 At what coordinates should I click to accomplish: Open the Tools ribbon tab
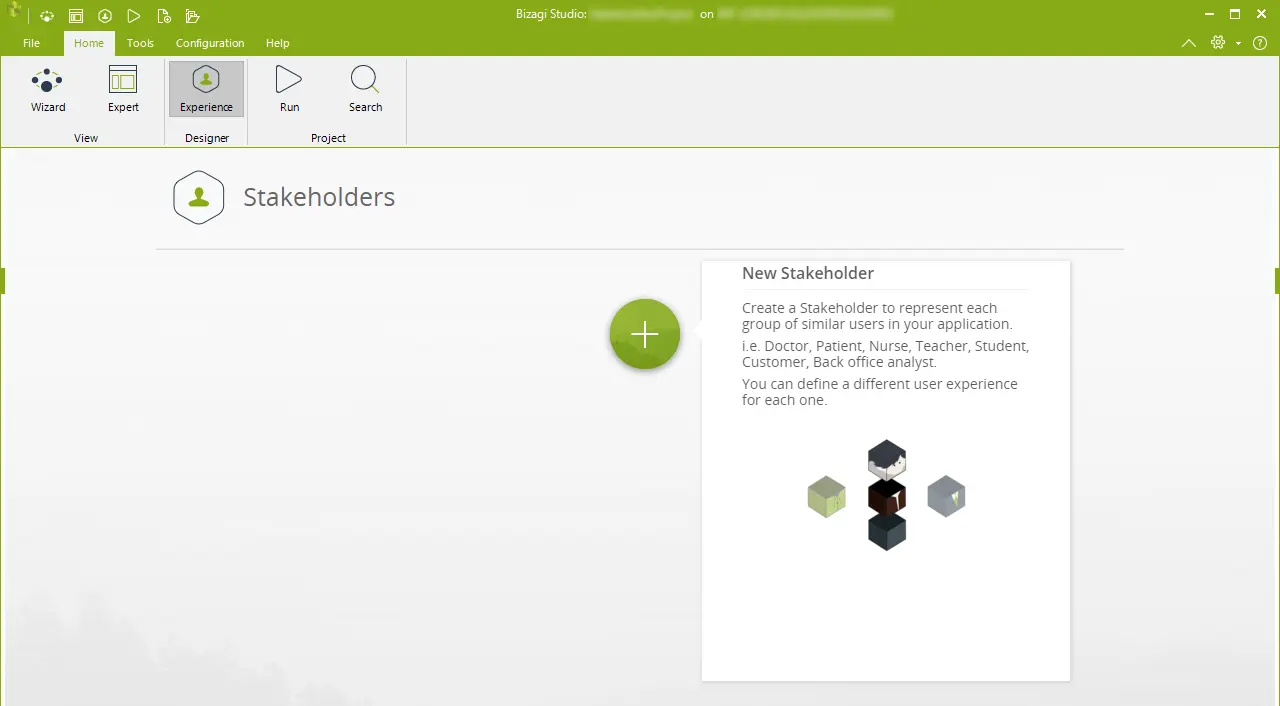tap(140, 43)
